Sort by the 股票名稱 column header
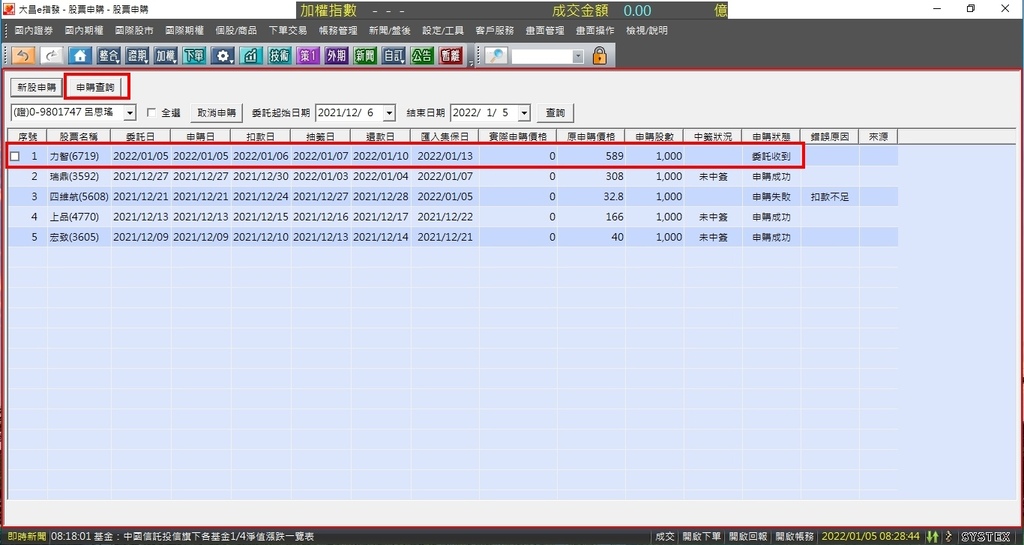Image resolution: width=1024 pixels, height=545 pixels. [79, 136]
